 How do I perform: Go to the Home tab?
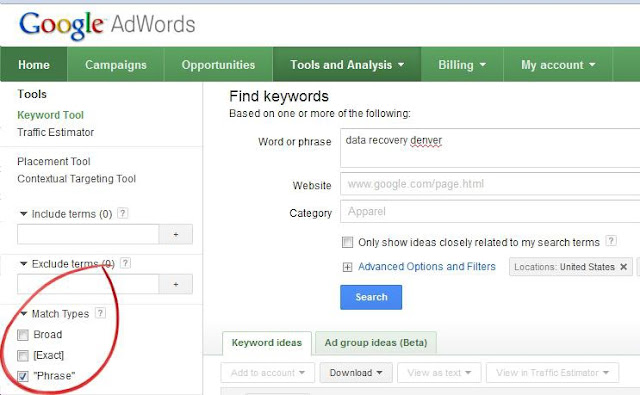click(x=34, y=64)
